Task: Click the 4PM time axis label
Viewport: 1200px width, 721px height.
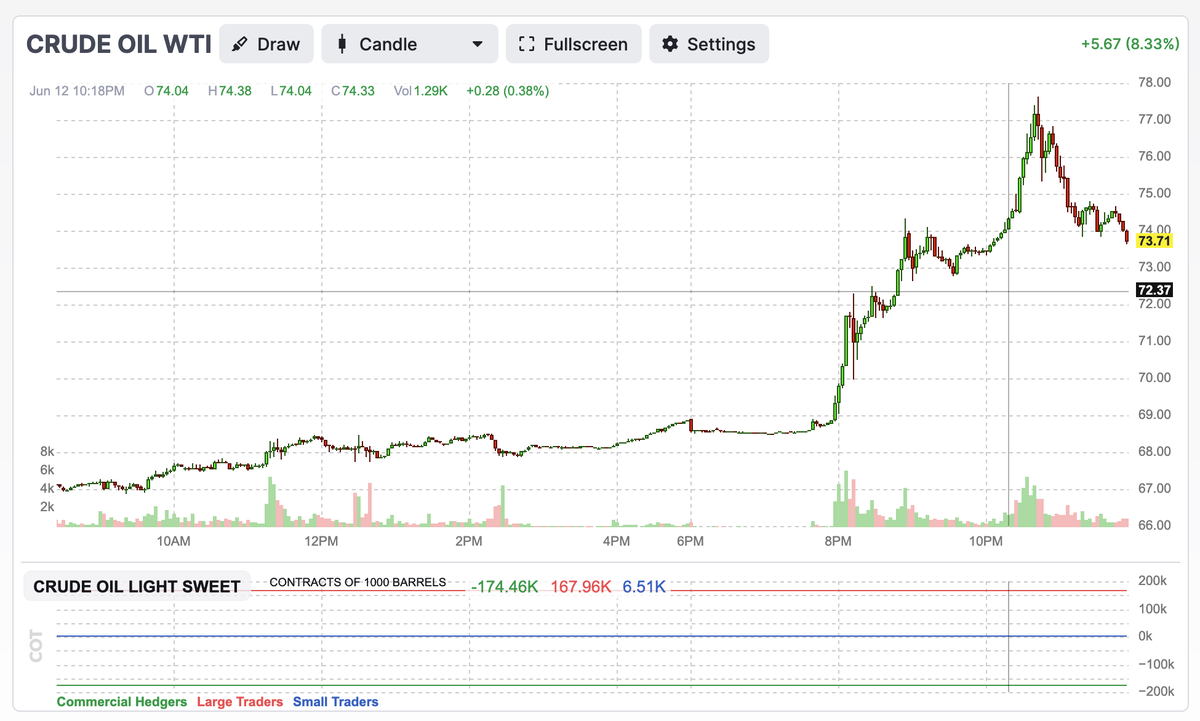Action: (x=616, y=541)
